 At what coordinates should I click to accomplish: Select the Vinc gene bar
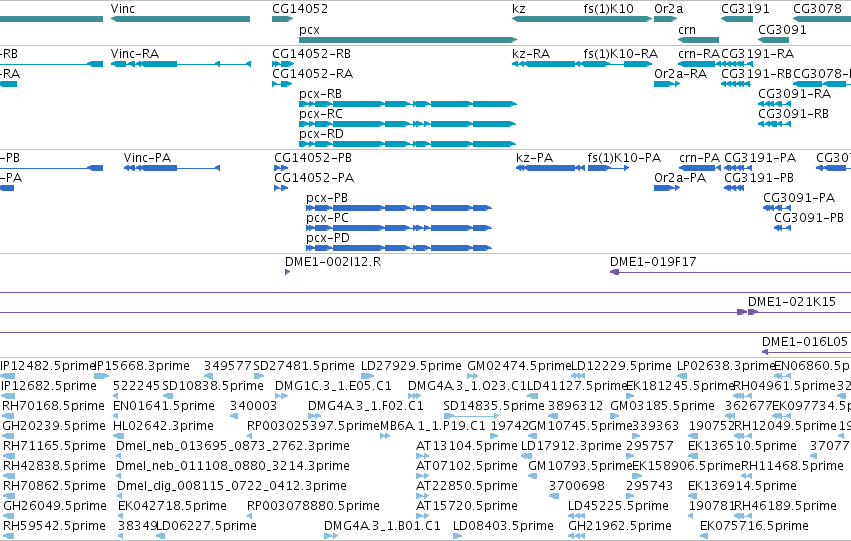click(x=180, y=19)
